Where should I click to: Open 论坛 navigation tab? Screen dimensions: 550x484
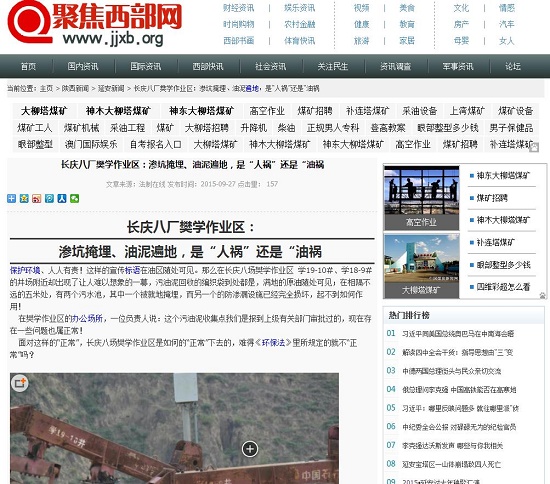pos(513,66)
